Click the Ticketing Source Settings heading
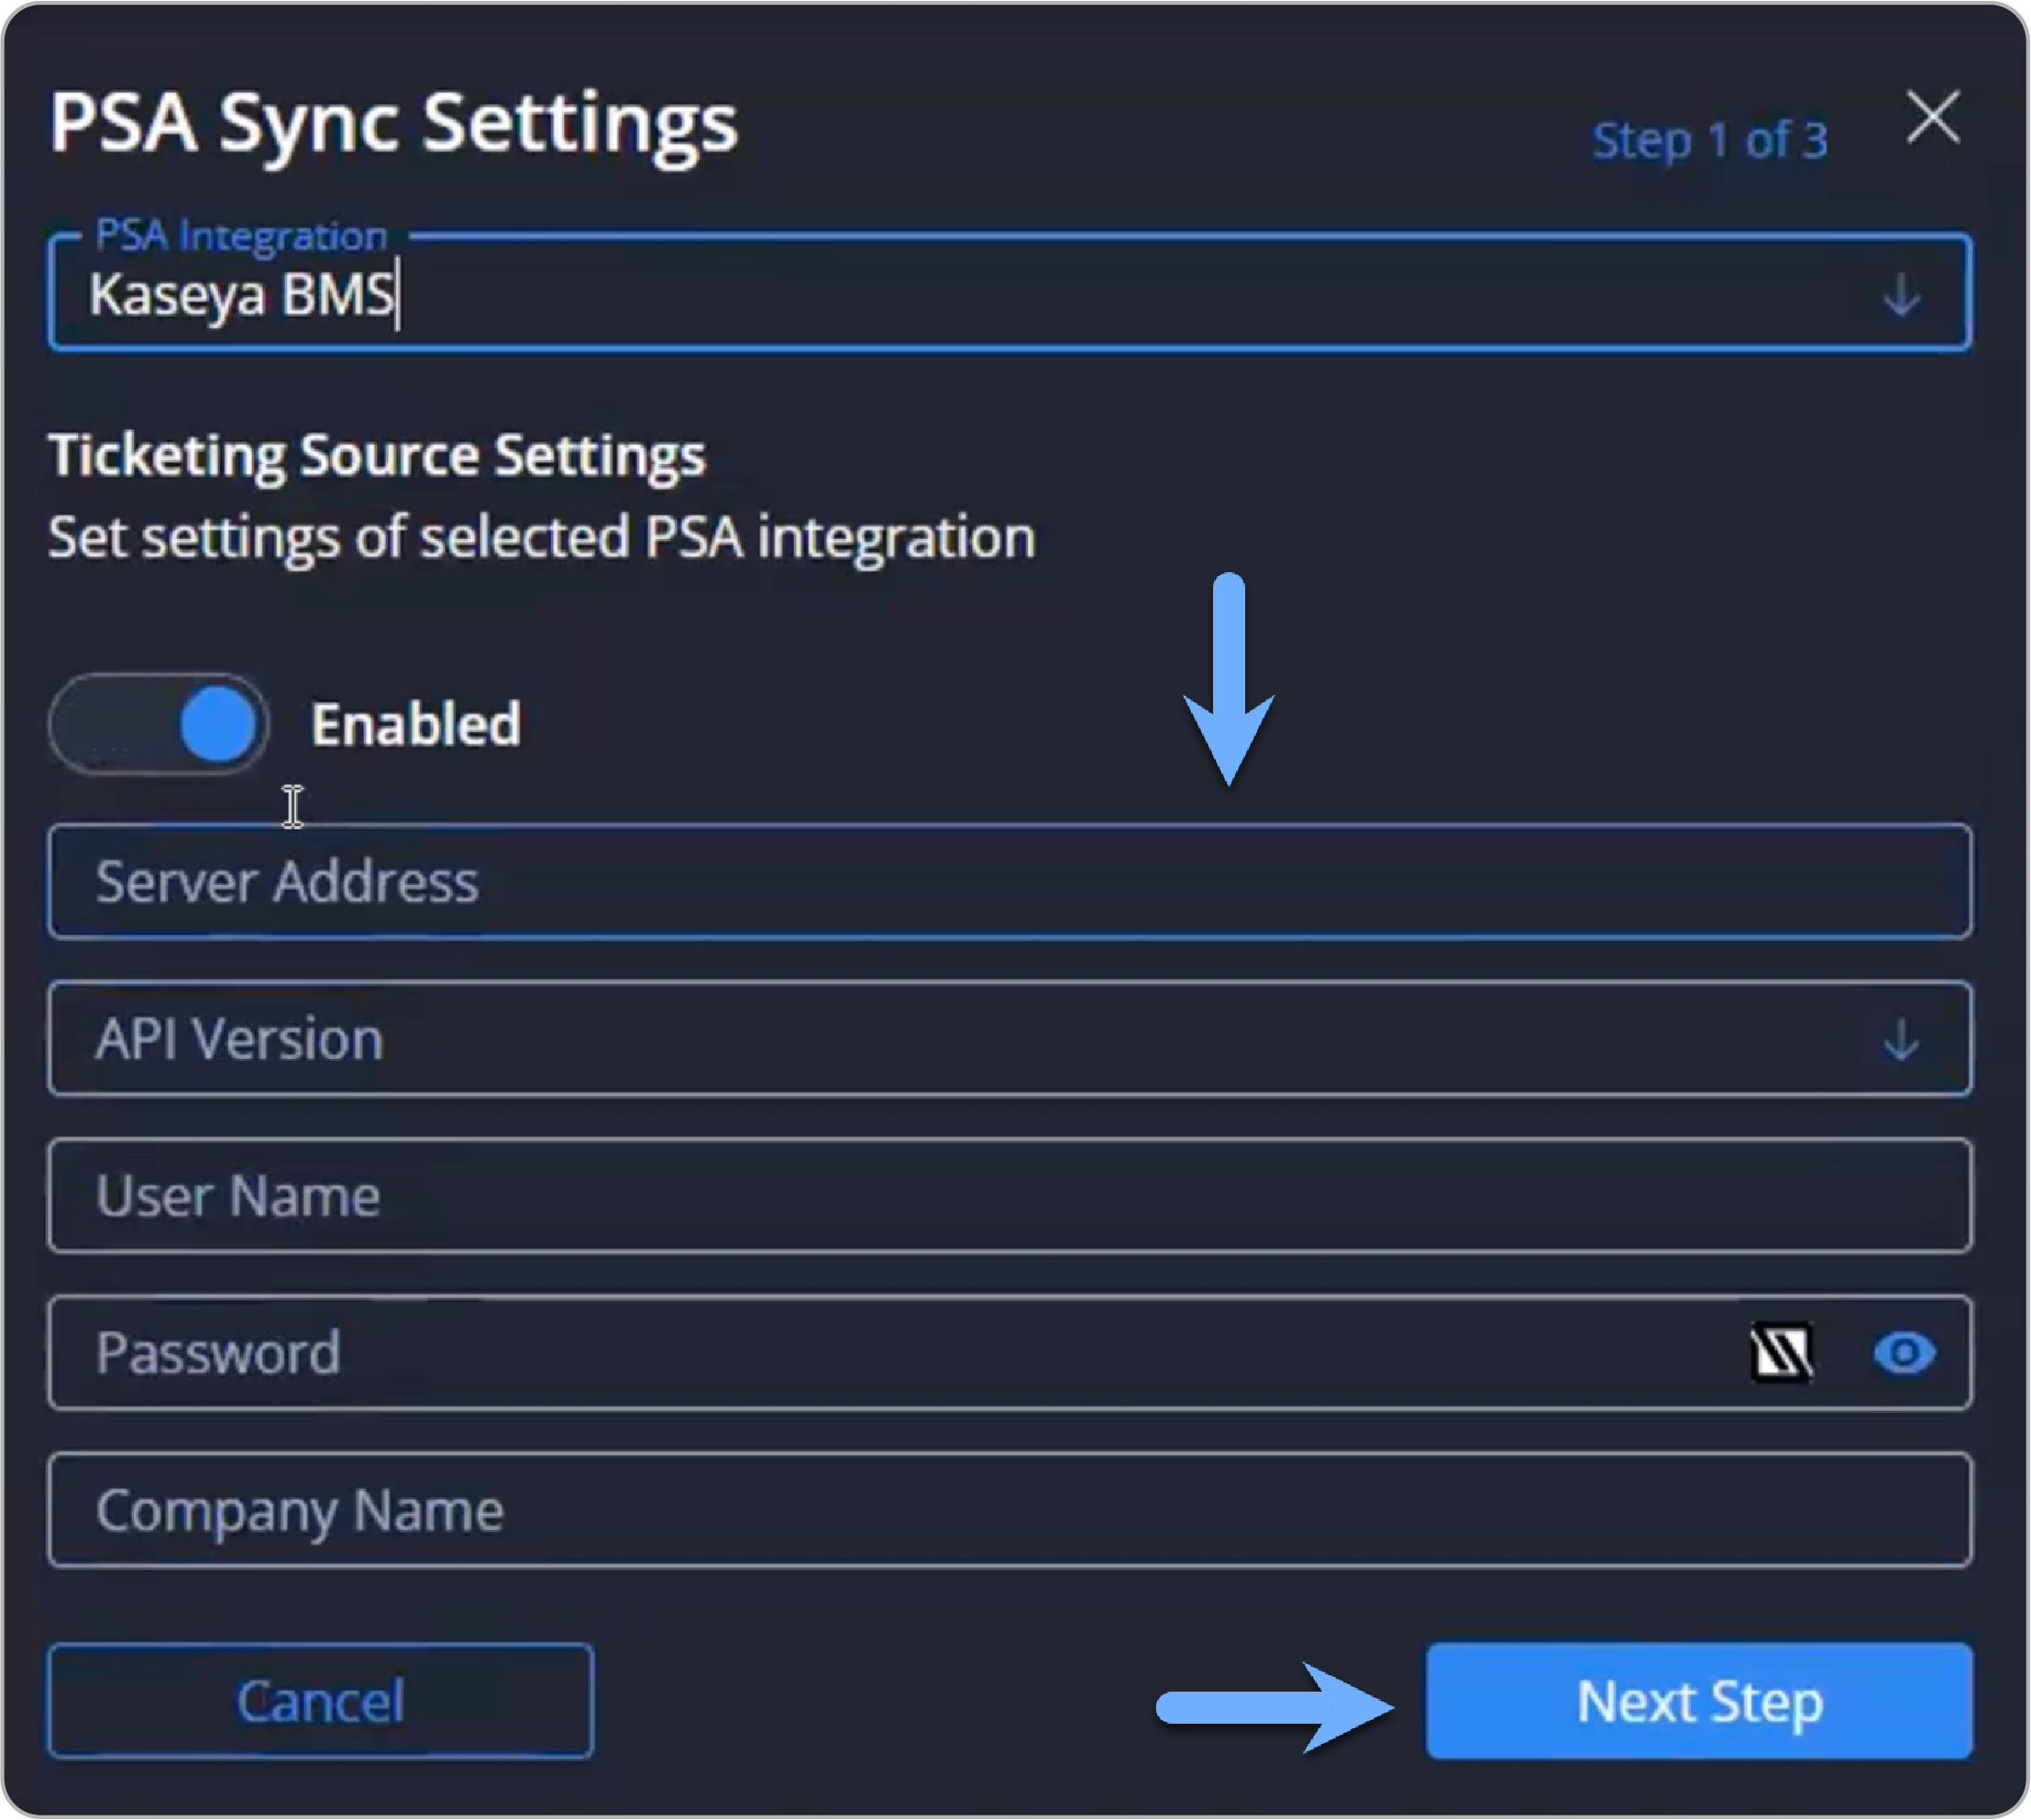The height and width of the screenshot is (1820, 2031). 377,456
